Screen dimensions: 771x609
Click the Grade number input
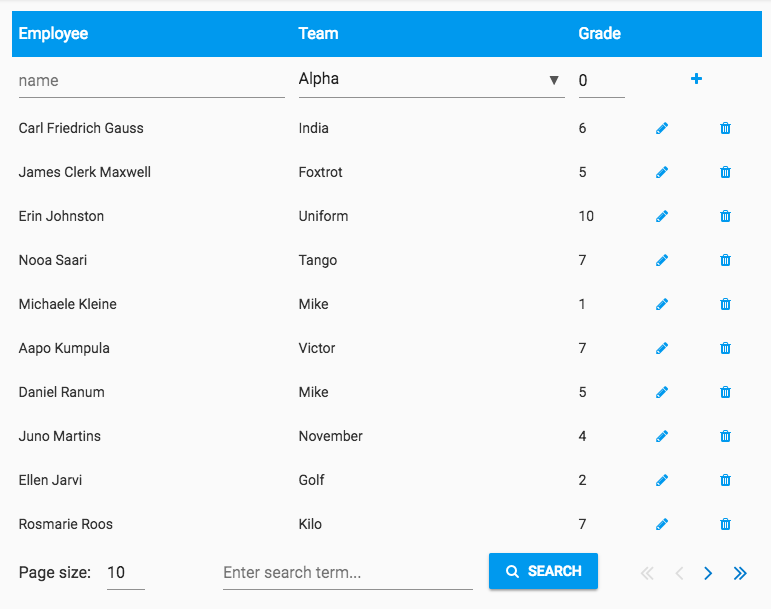601,80
